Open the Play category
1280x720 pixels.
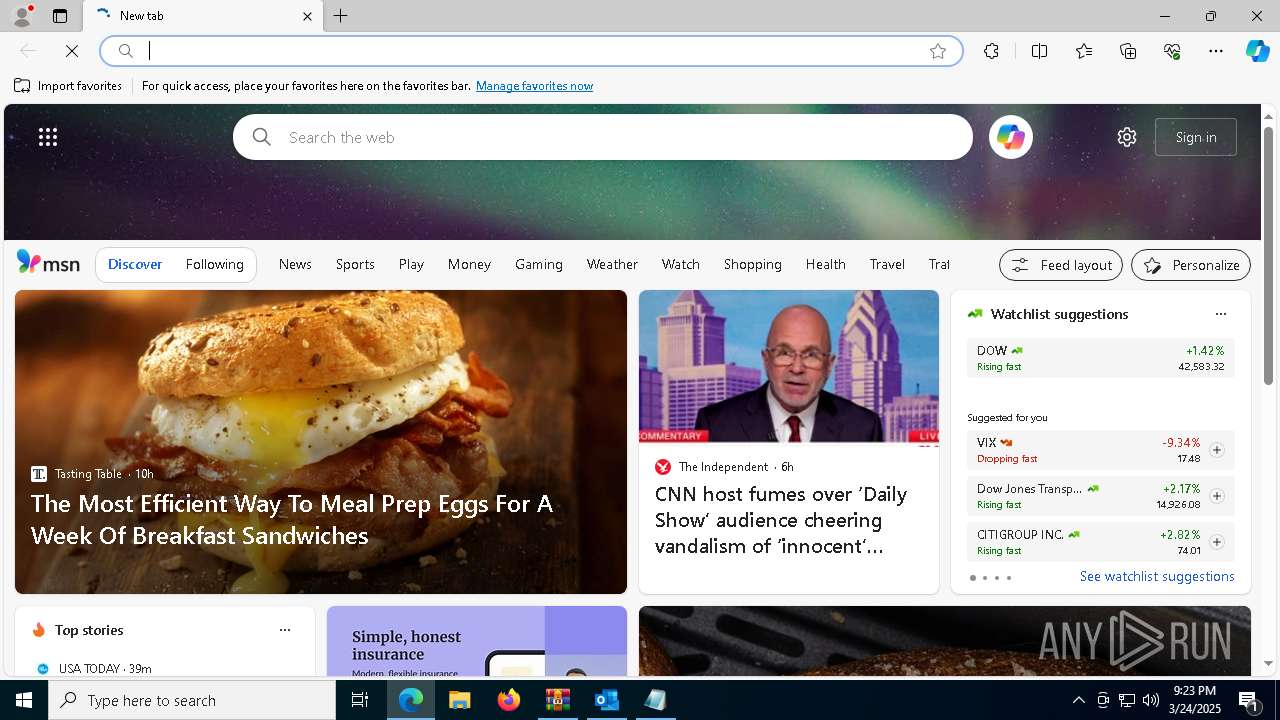click(x=411, y=264)
